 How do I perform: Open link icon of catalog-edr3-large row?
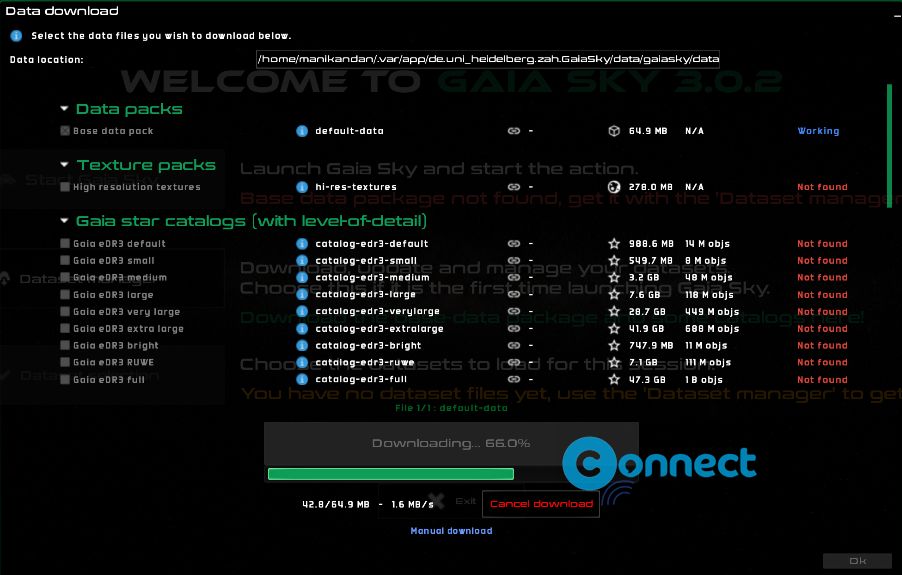pos(514,294)
